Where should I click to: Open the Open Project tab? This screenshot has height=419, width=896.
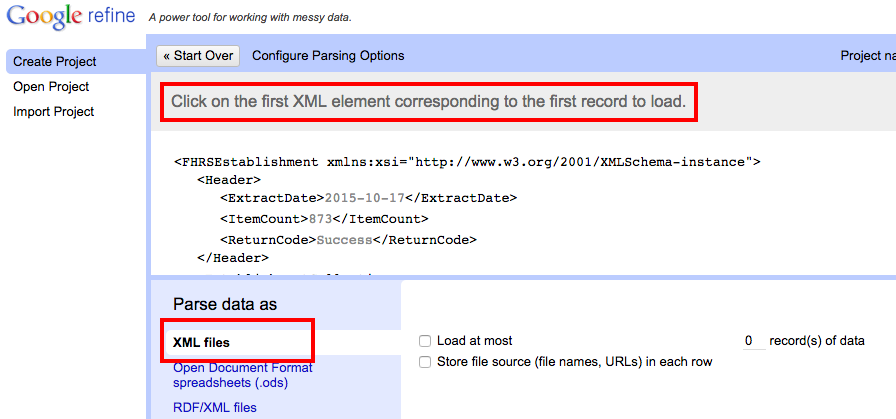tap(51, 87)
